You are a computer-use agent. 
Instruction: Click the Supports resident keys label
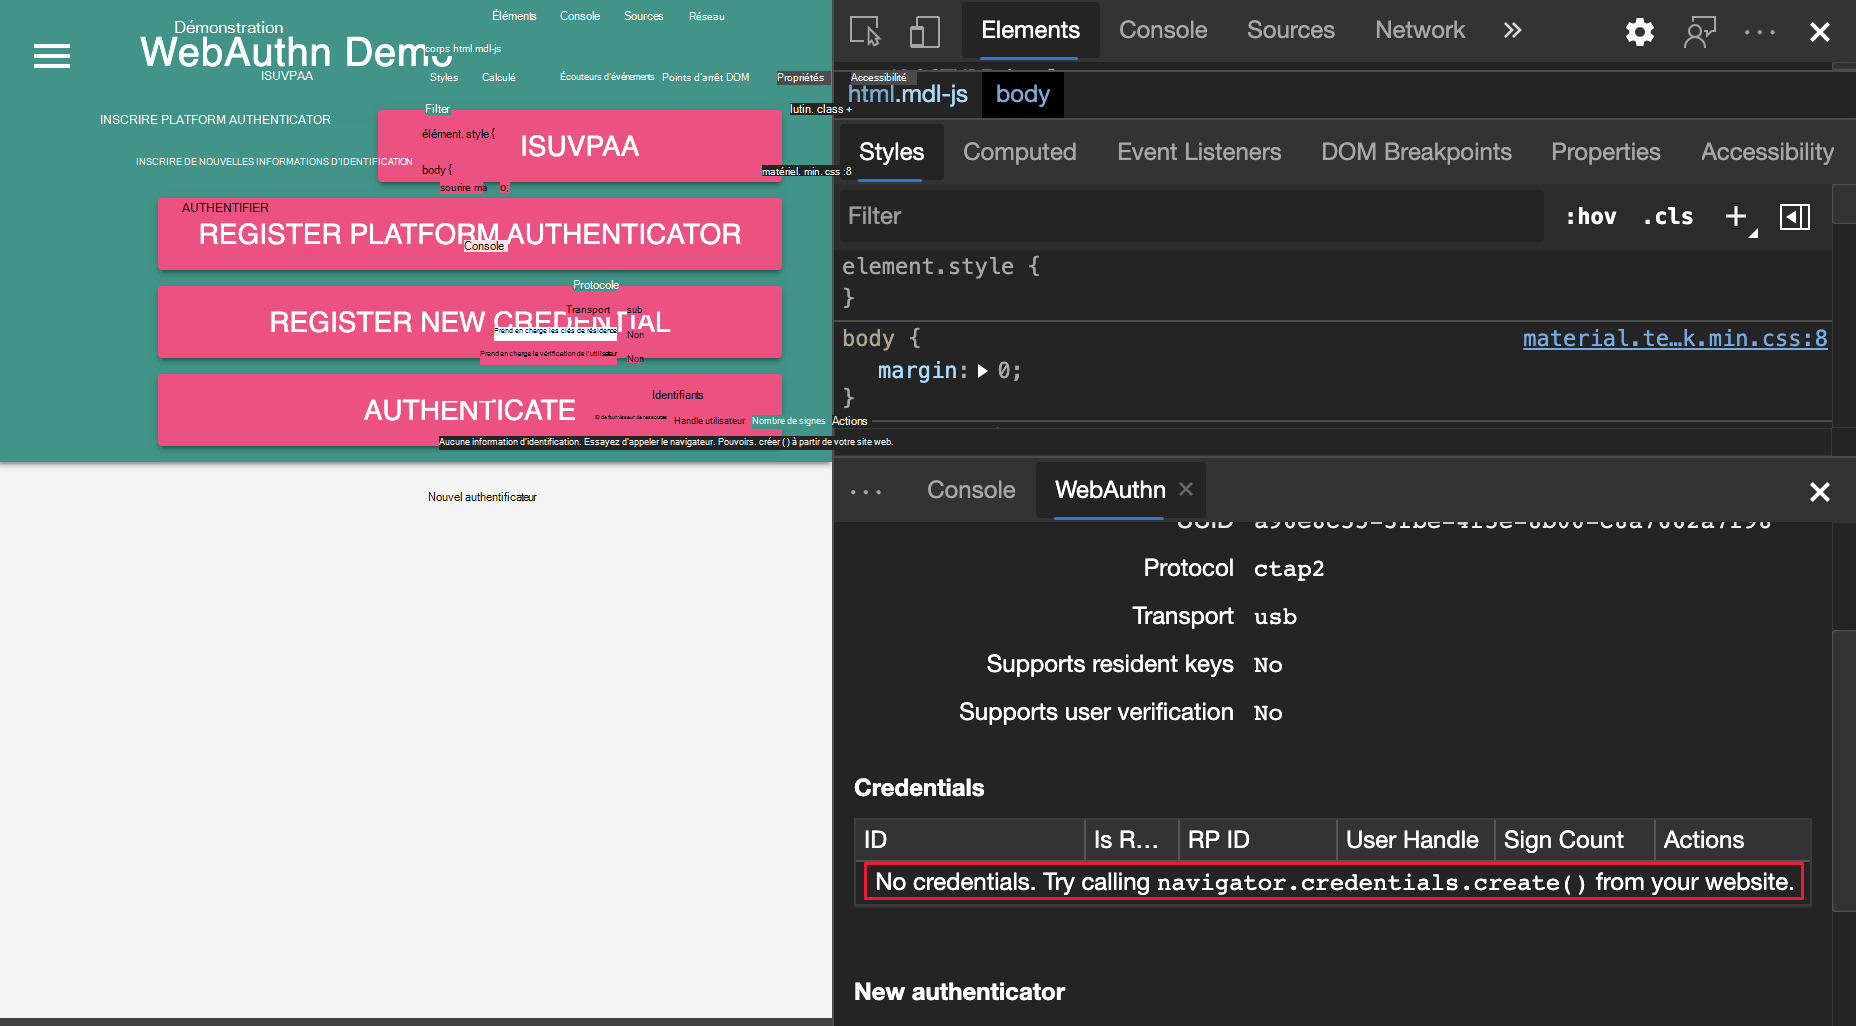tap(1110, 664)
